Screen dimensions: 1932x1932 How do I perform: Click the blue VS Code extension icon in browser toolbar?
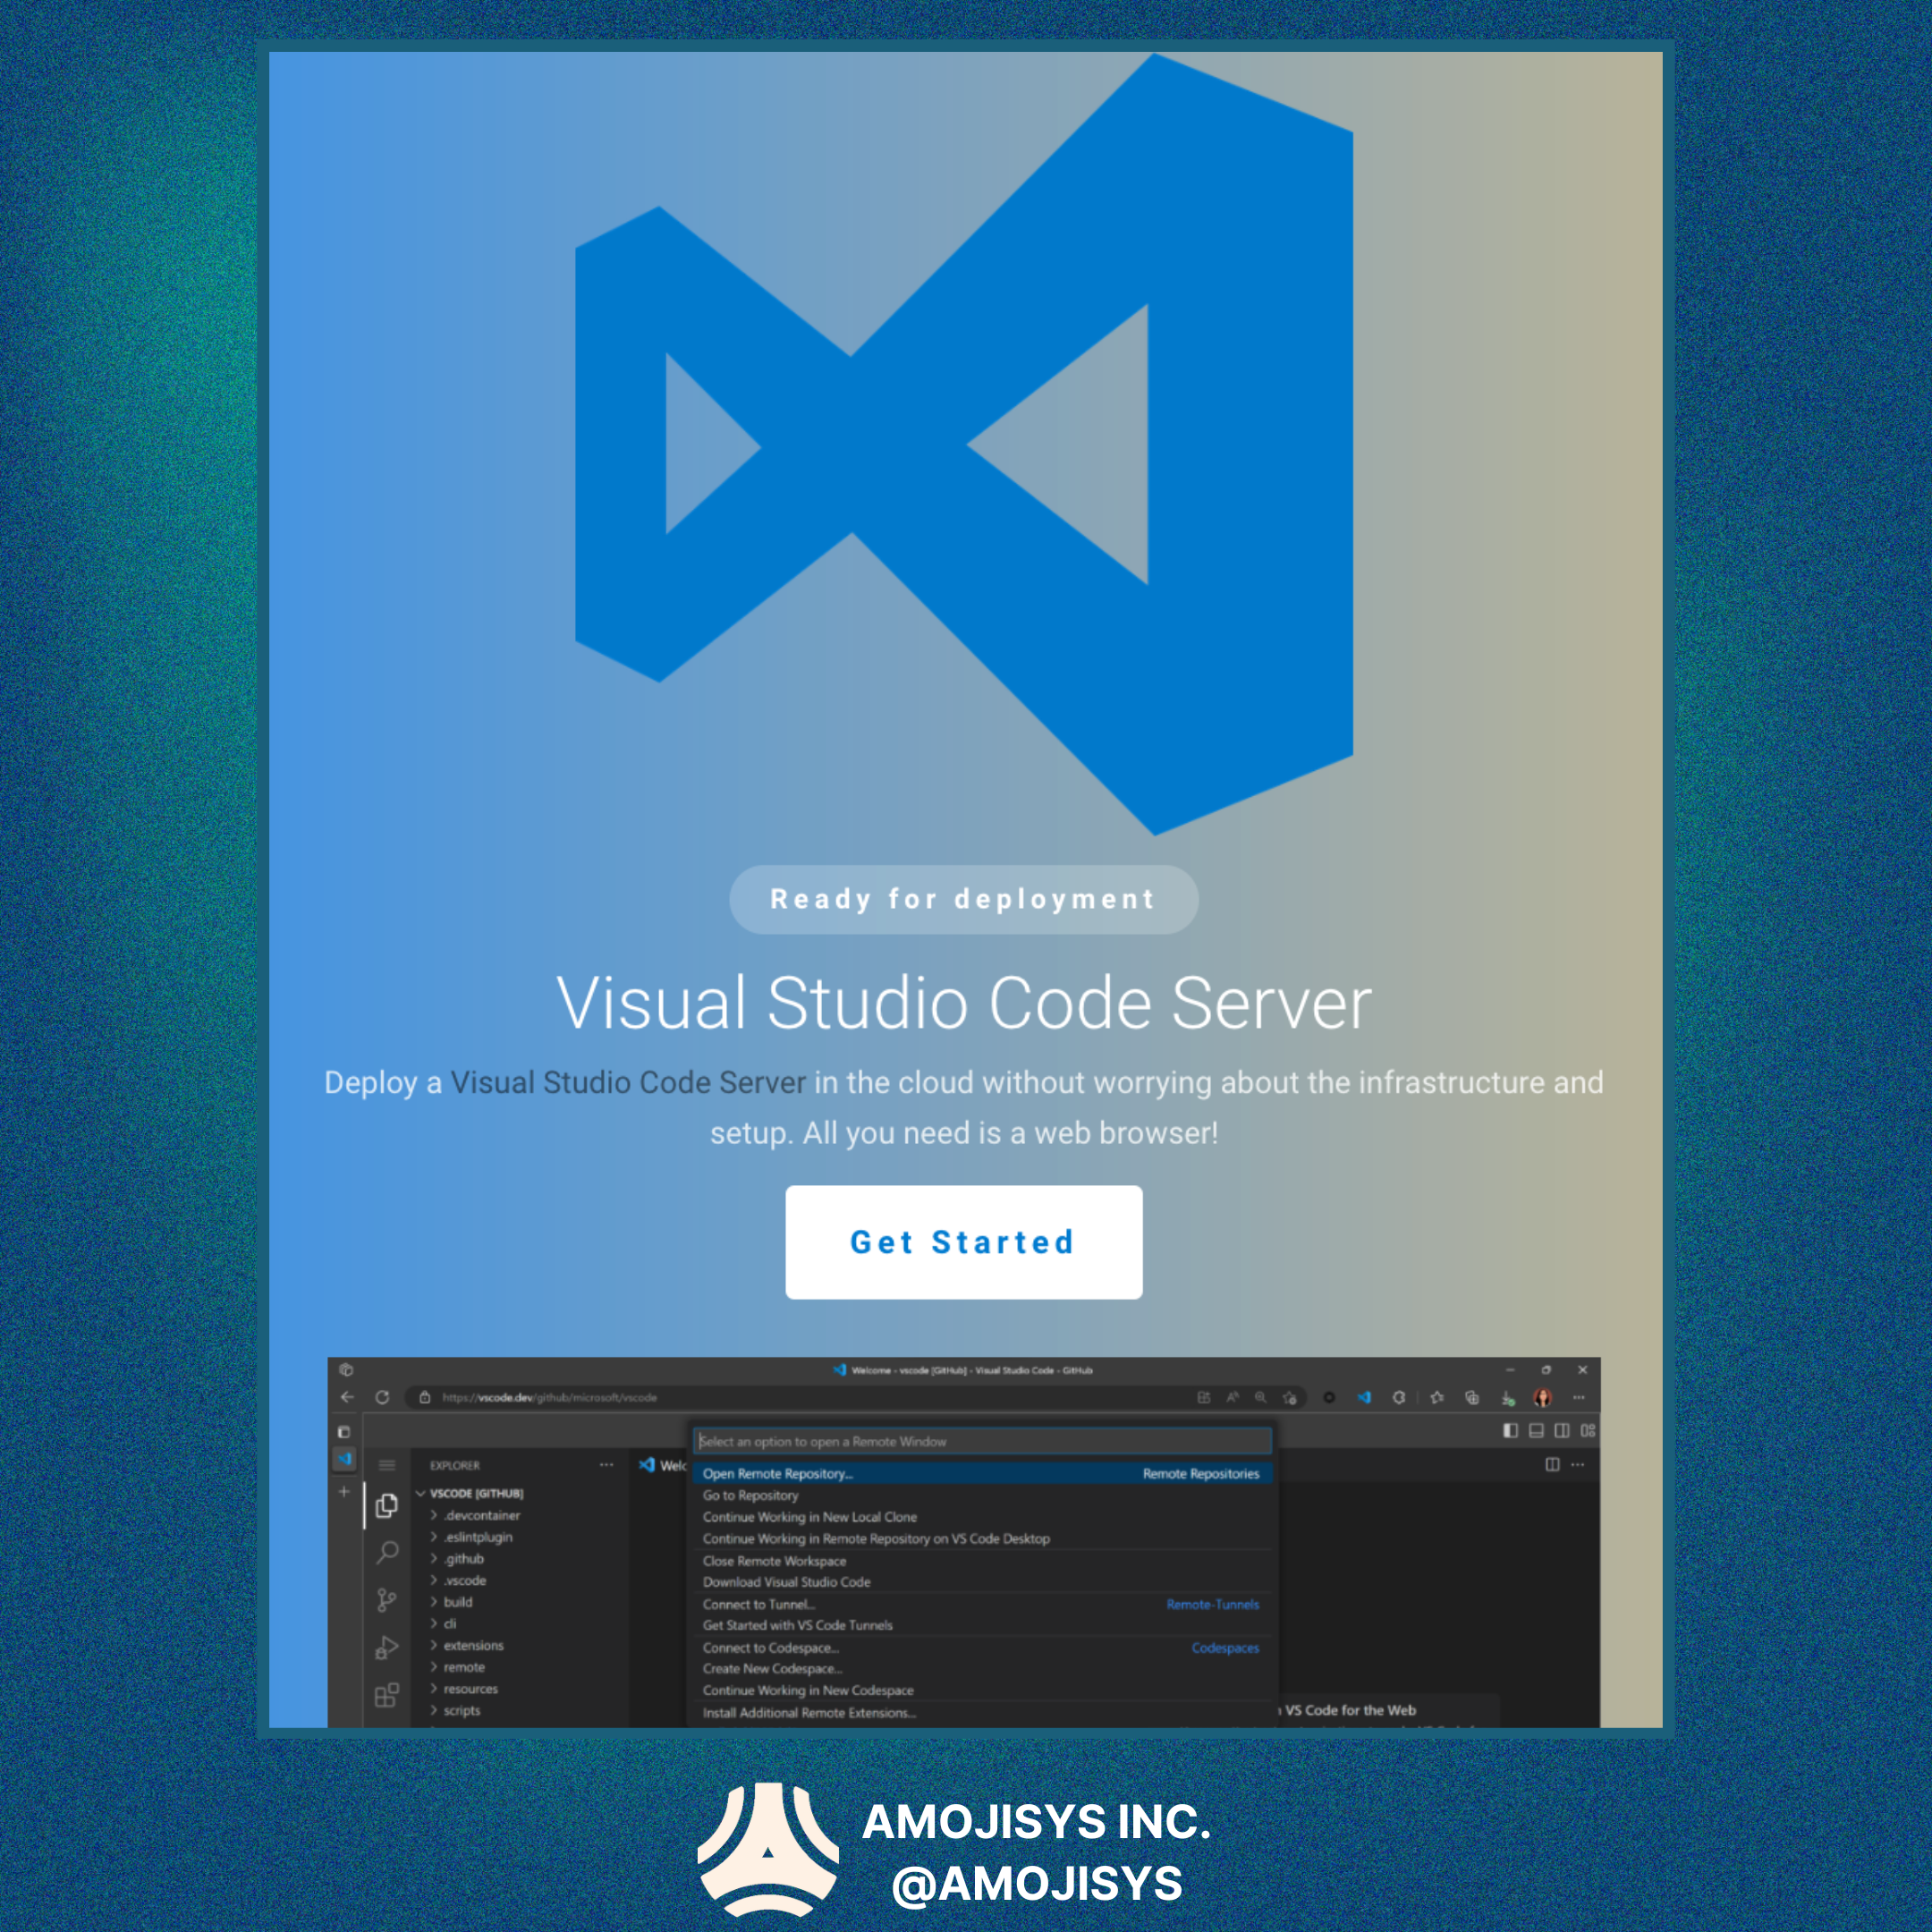click(x=1364, y=1397)
